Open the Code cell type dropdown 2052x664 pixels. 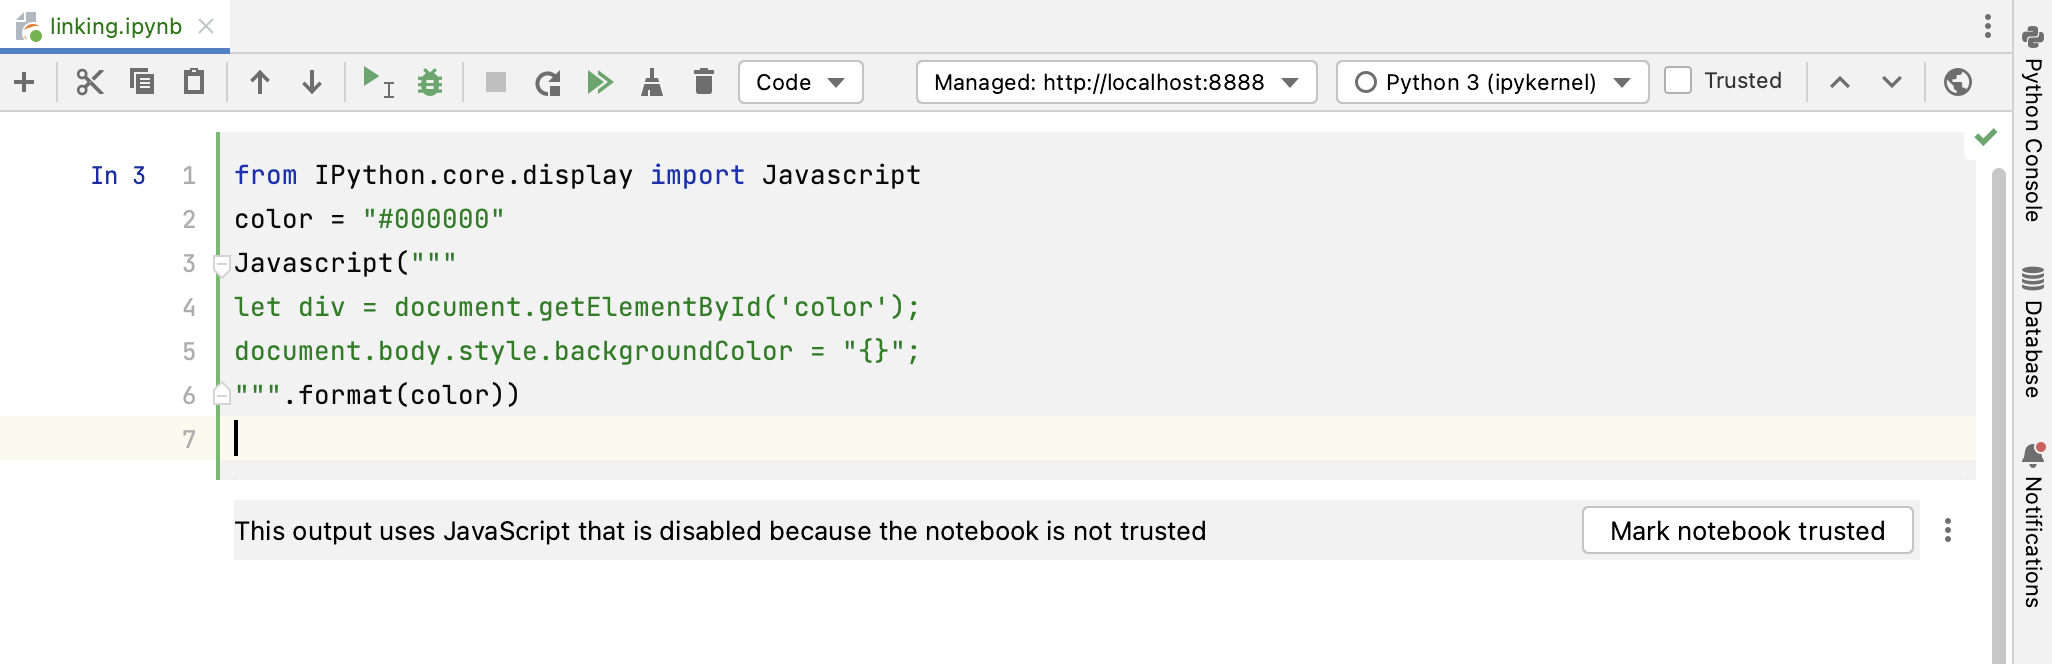[800, 82]
